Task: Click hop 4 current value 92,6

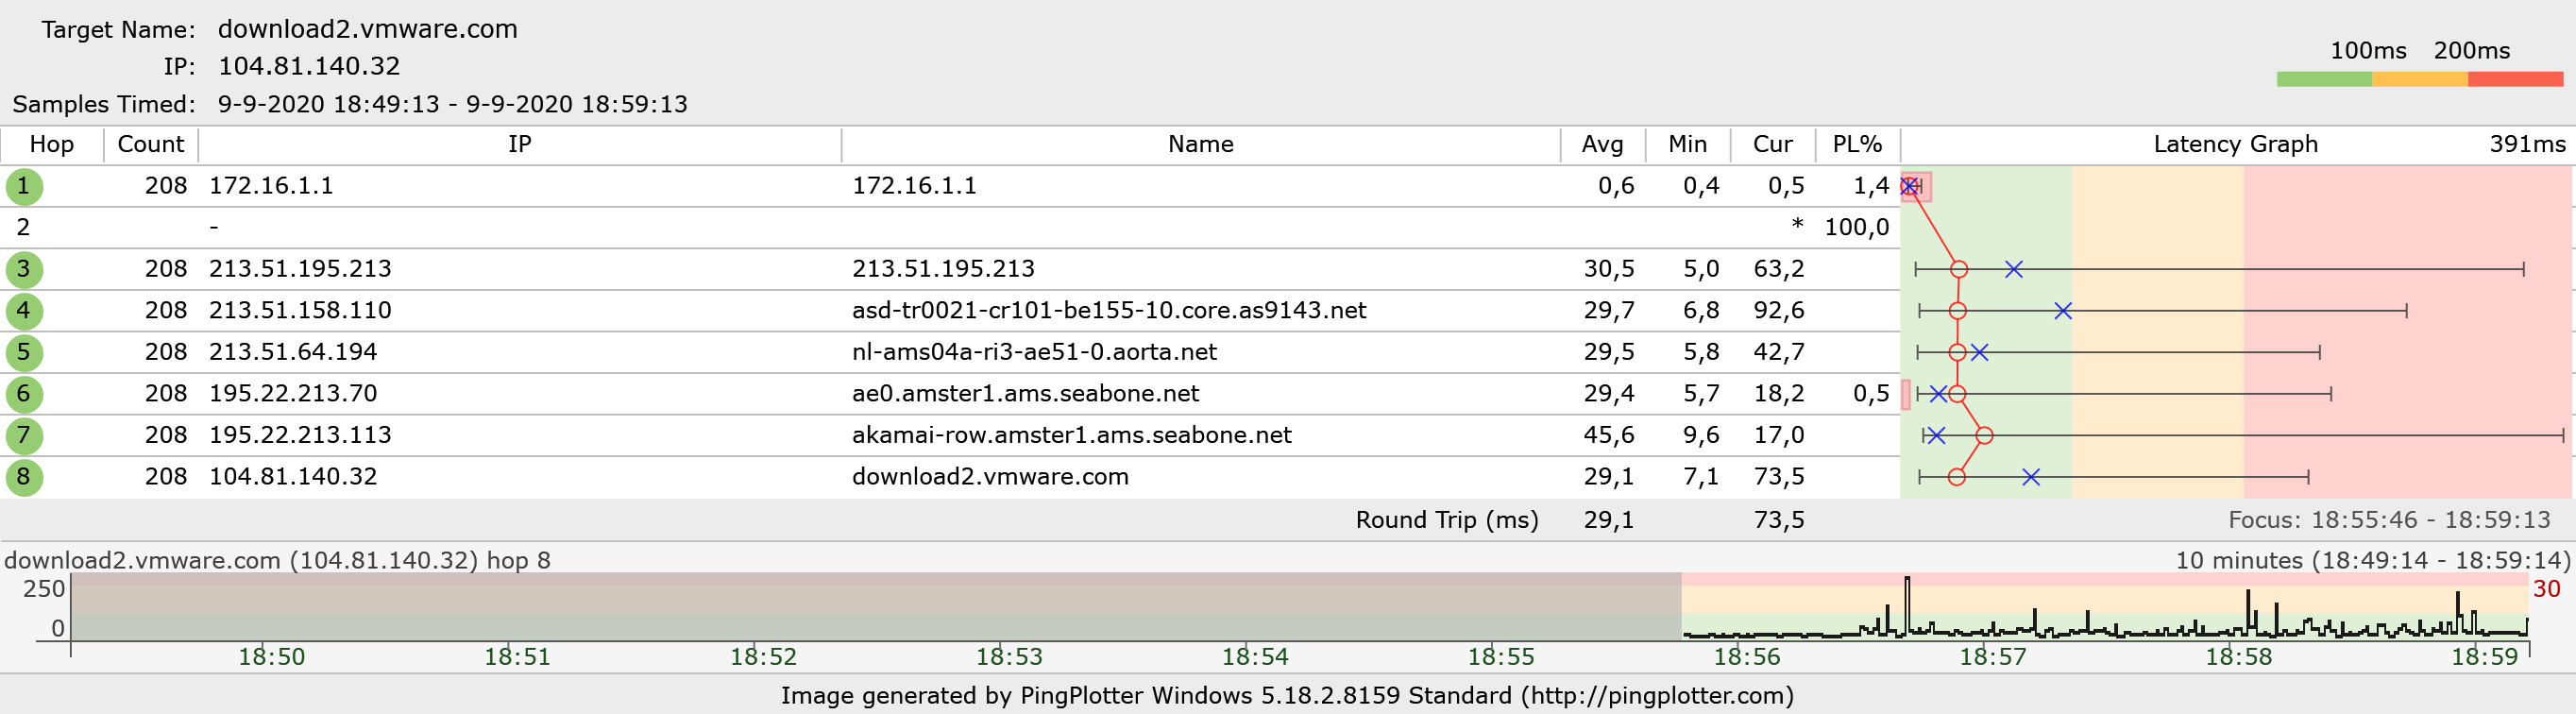Action: coord(1779,311)
